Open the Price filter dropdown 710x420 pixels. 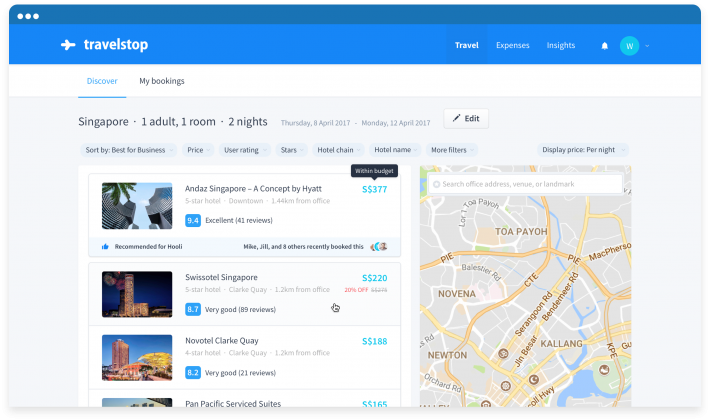point(198,150)
